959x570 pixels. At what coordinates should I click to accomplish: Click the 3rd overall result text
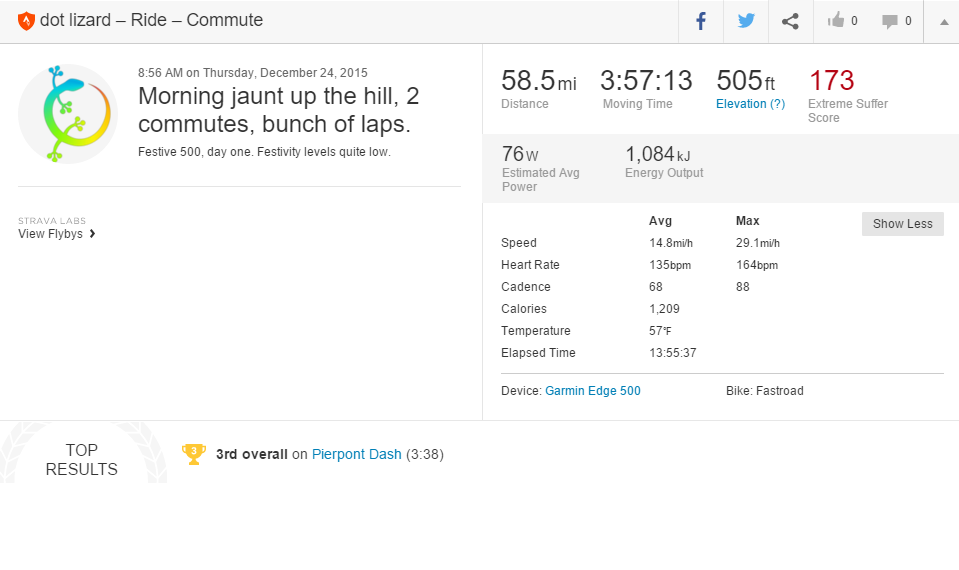(x=251, y=454)
